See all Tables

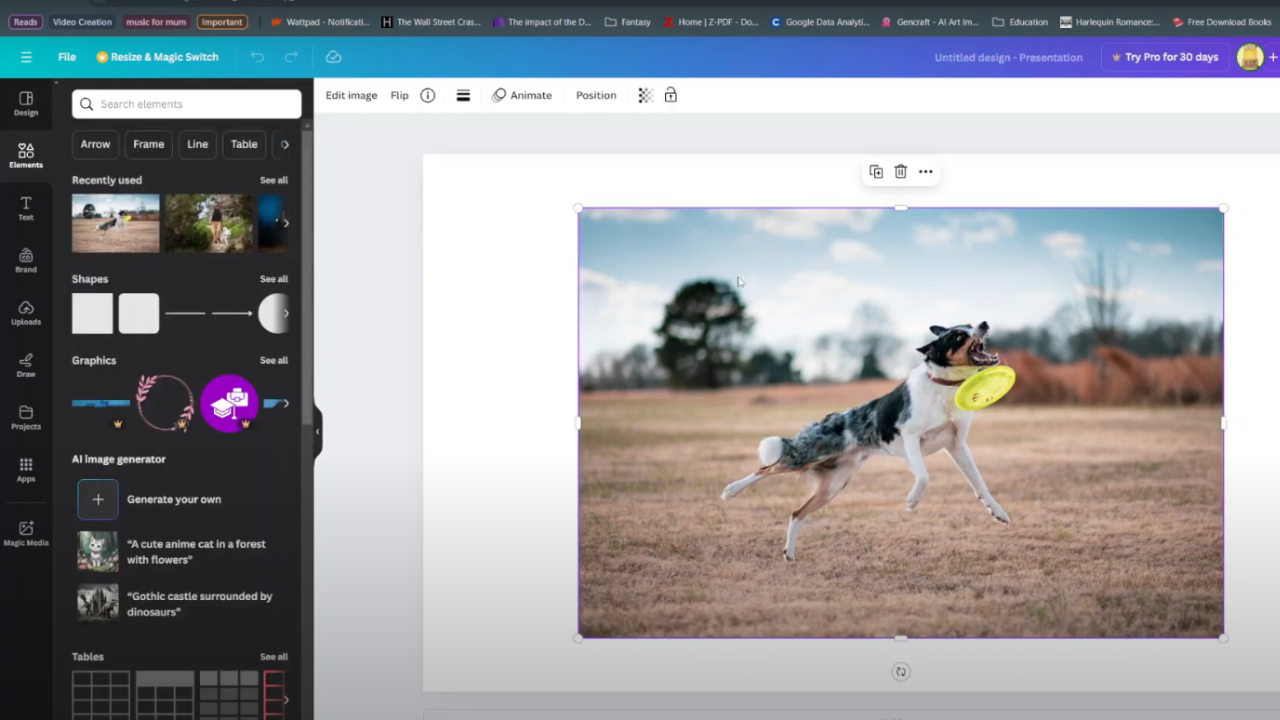[x=274, y=657]
